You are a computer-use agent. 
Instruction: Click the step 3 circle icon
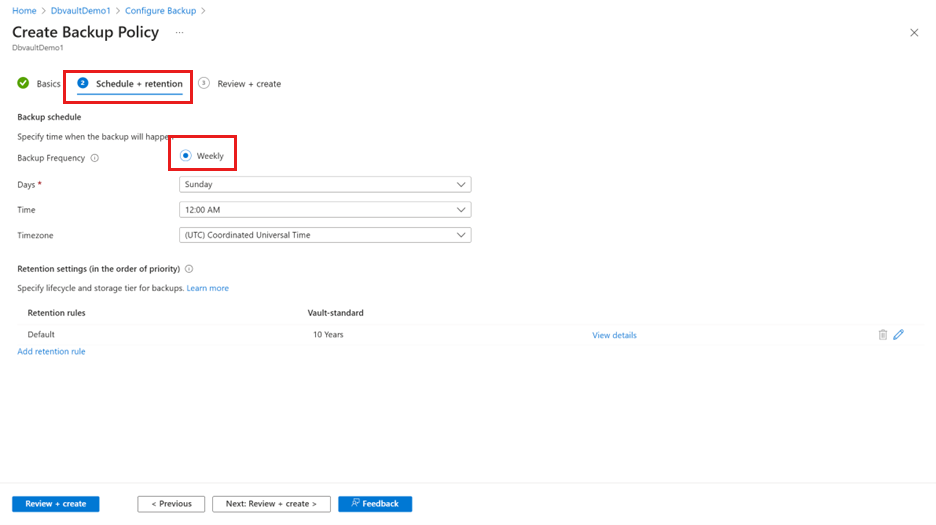coord(204,83)
